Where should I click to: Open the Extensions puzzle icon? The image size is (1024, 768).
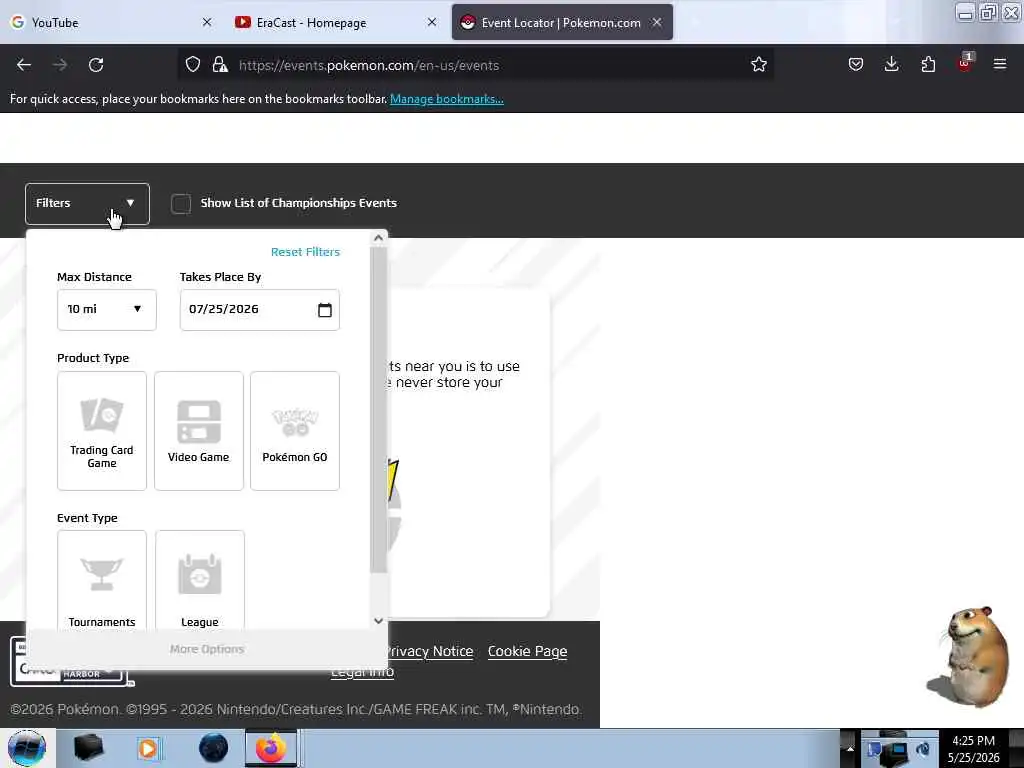click(928, 65)
